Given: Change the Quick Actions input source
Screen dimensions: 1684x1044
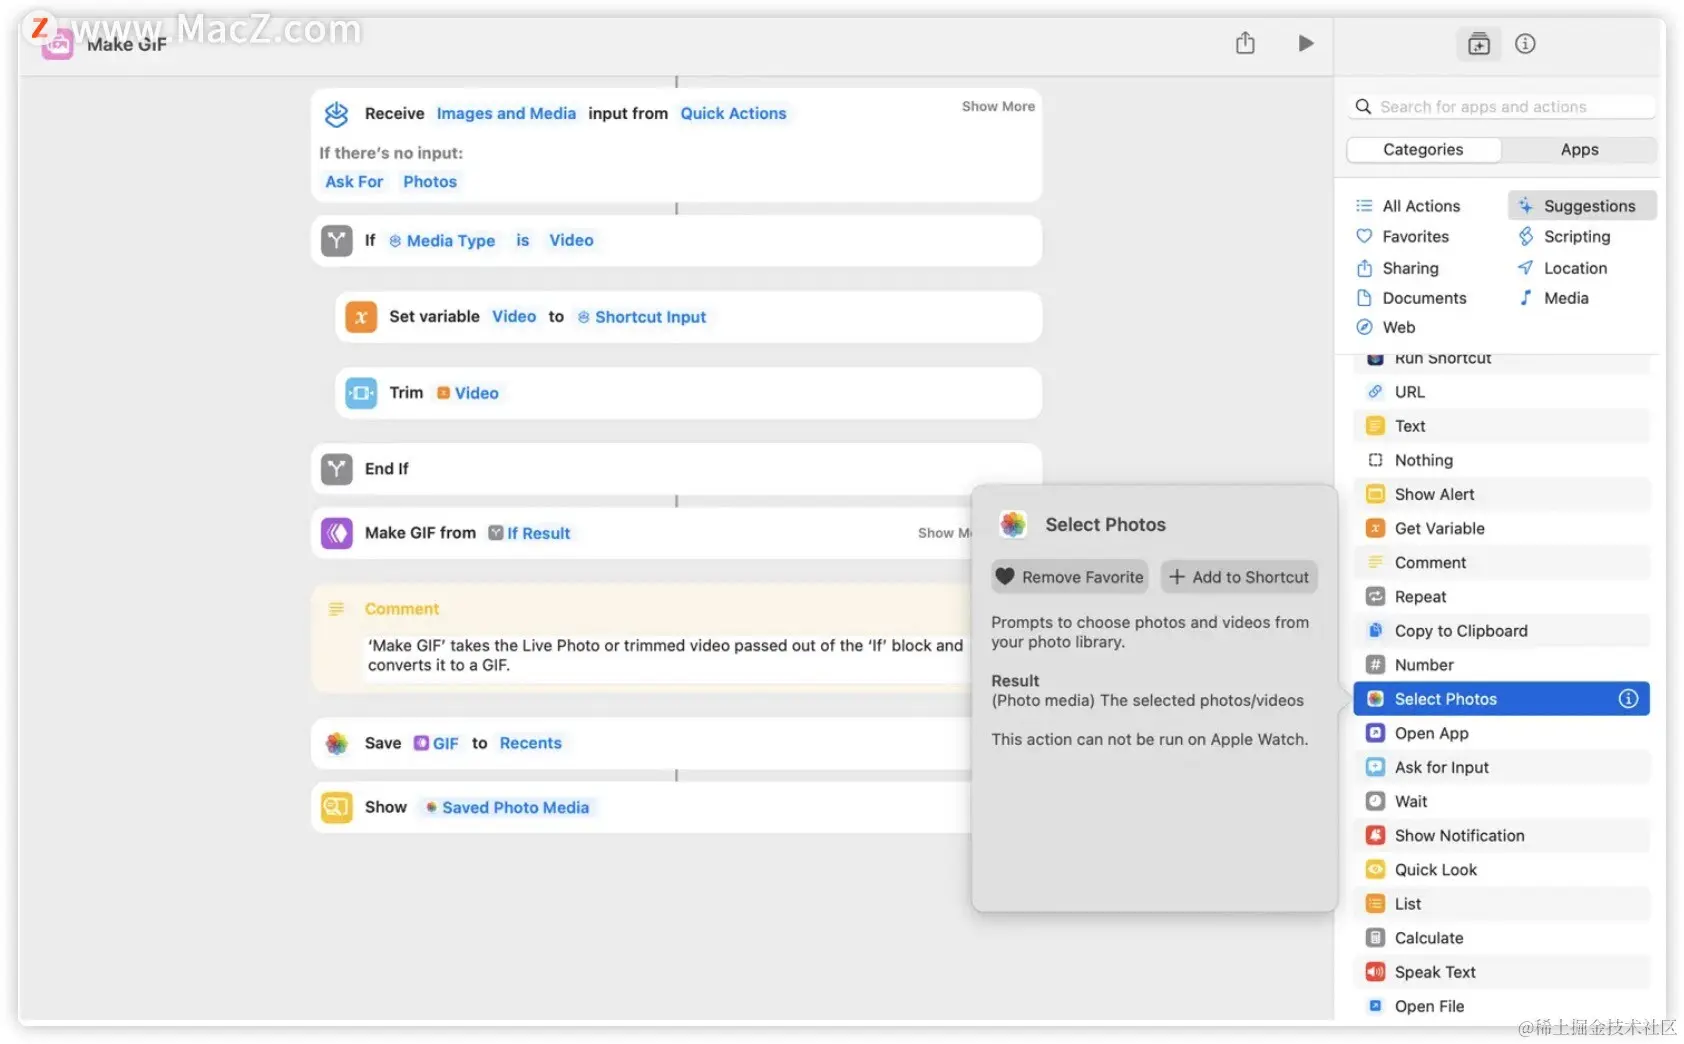Looking at the screenshot, I should [x=733, y=114].
